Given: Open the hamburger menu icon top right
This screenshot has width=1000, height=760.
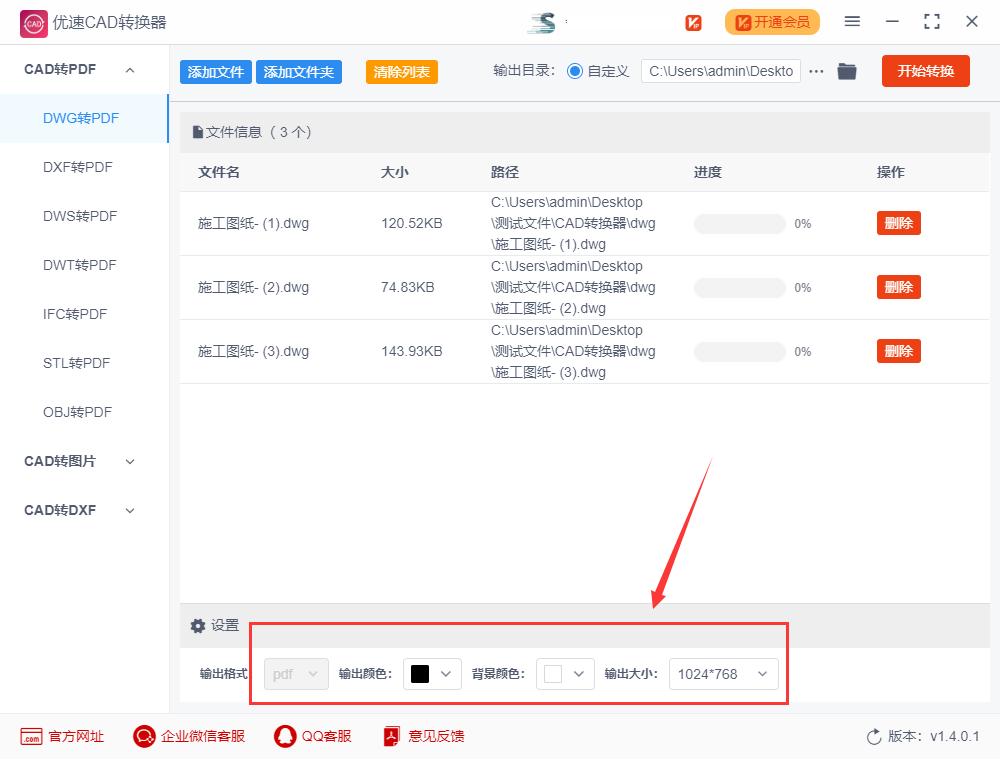Looking at the screenshot, I should [x=853, y=21].
